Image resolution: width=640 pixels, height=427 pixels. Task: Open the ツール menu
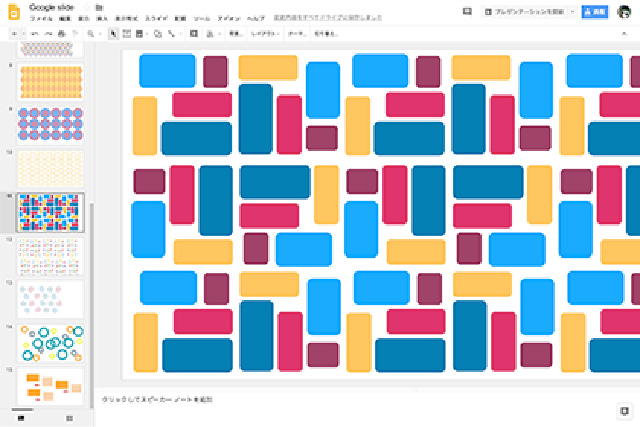pyautogui.click(x=202, y=18)
